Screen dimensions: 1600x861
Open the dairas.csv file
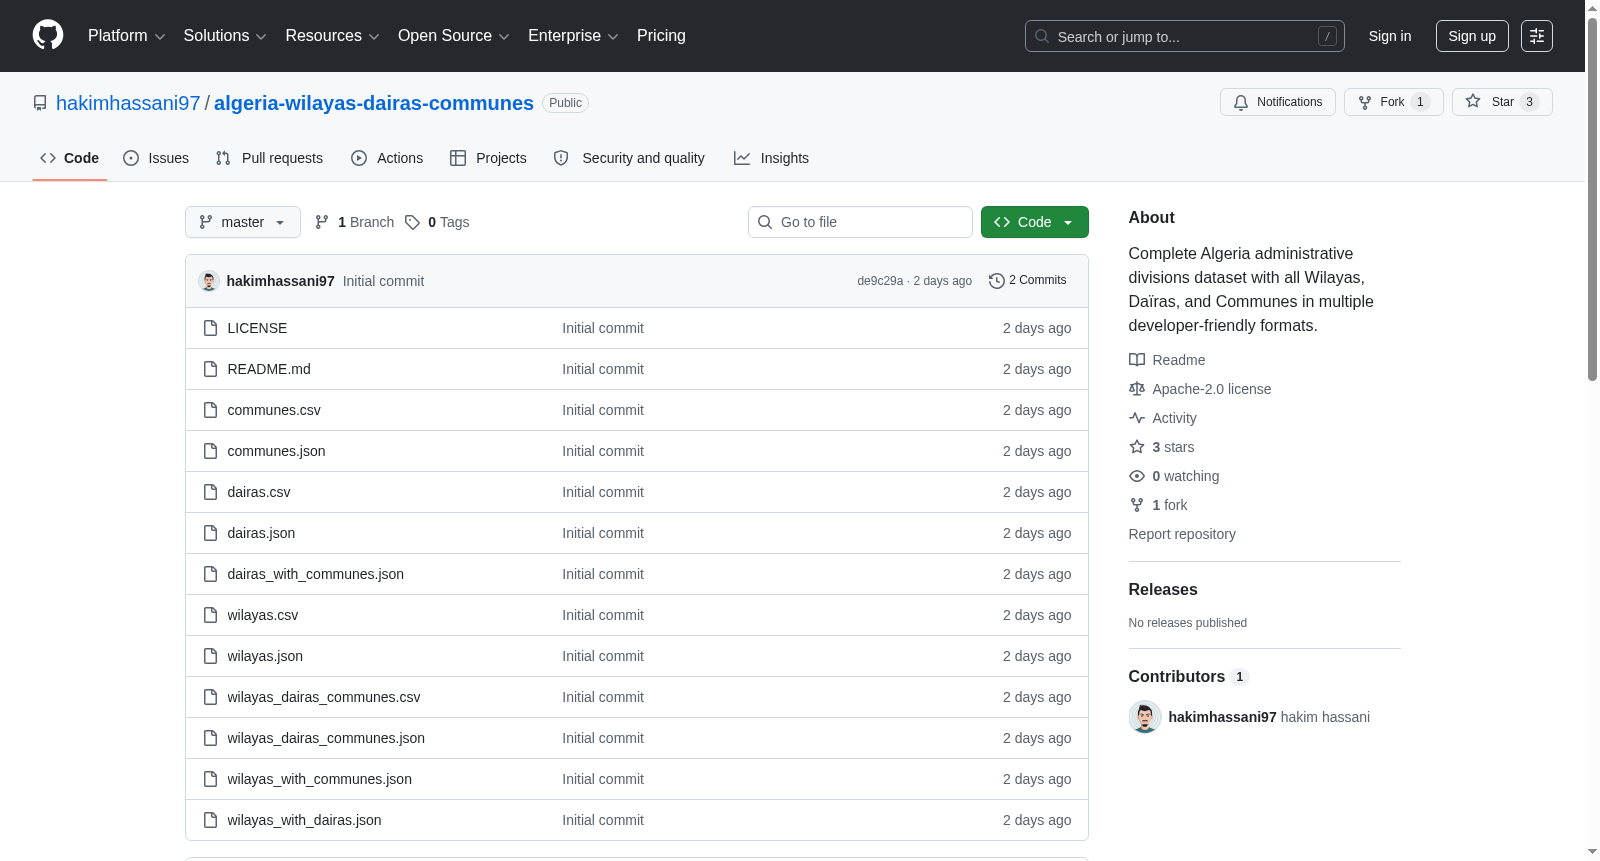(x=259, y=492)
